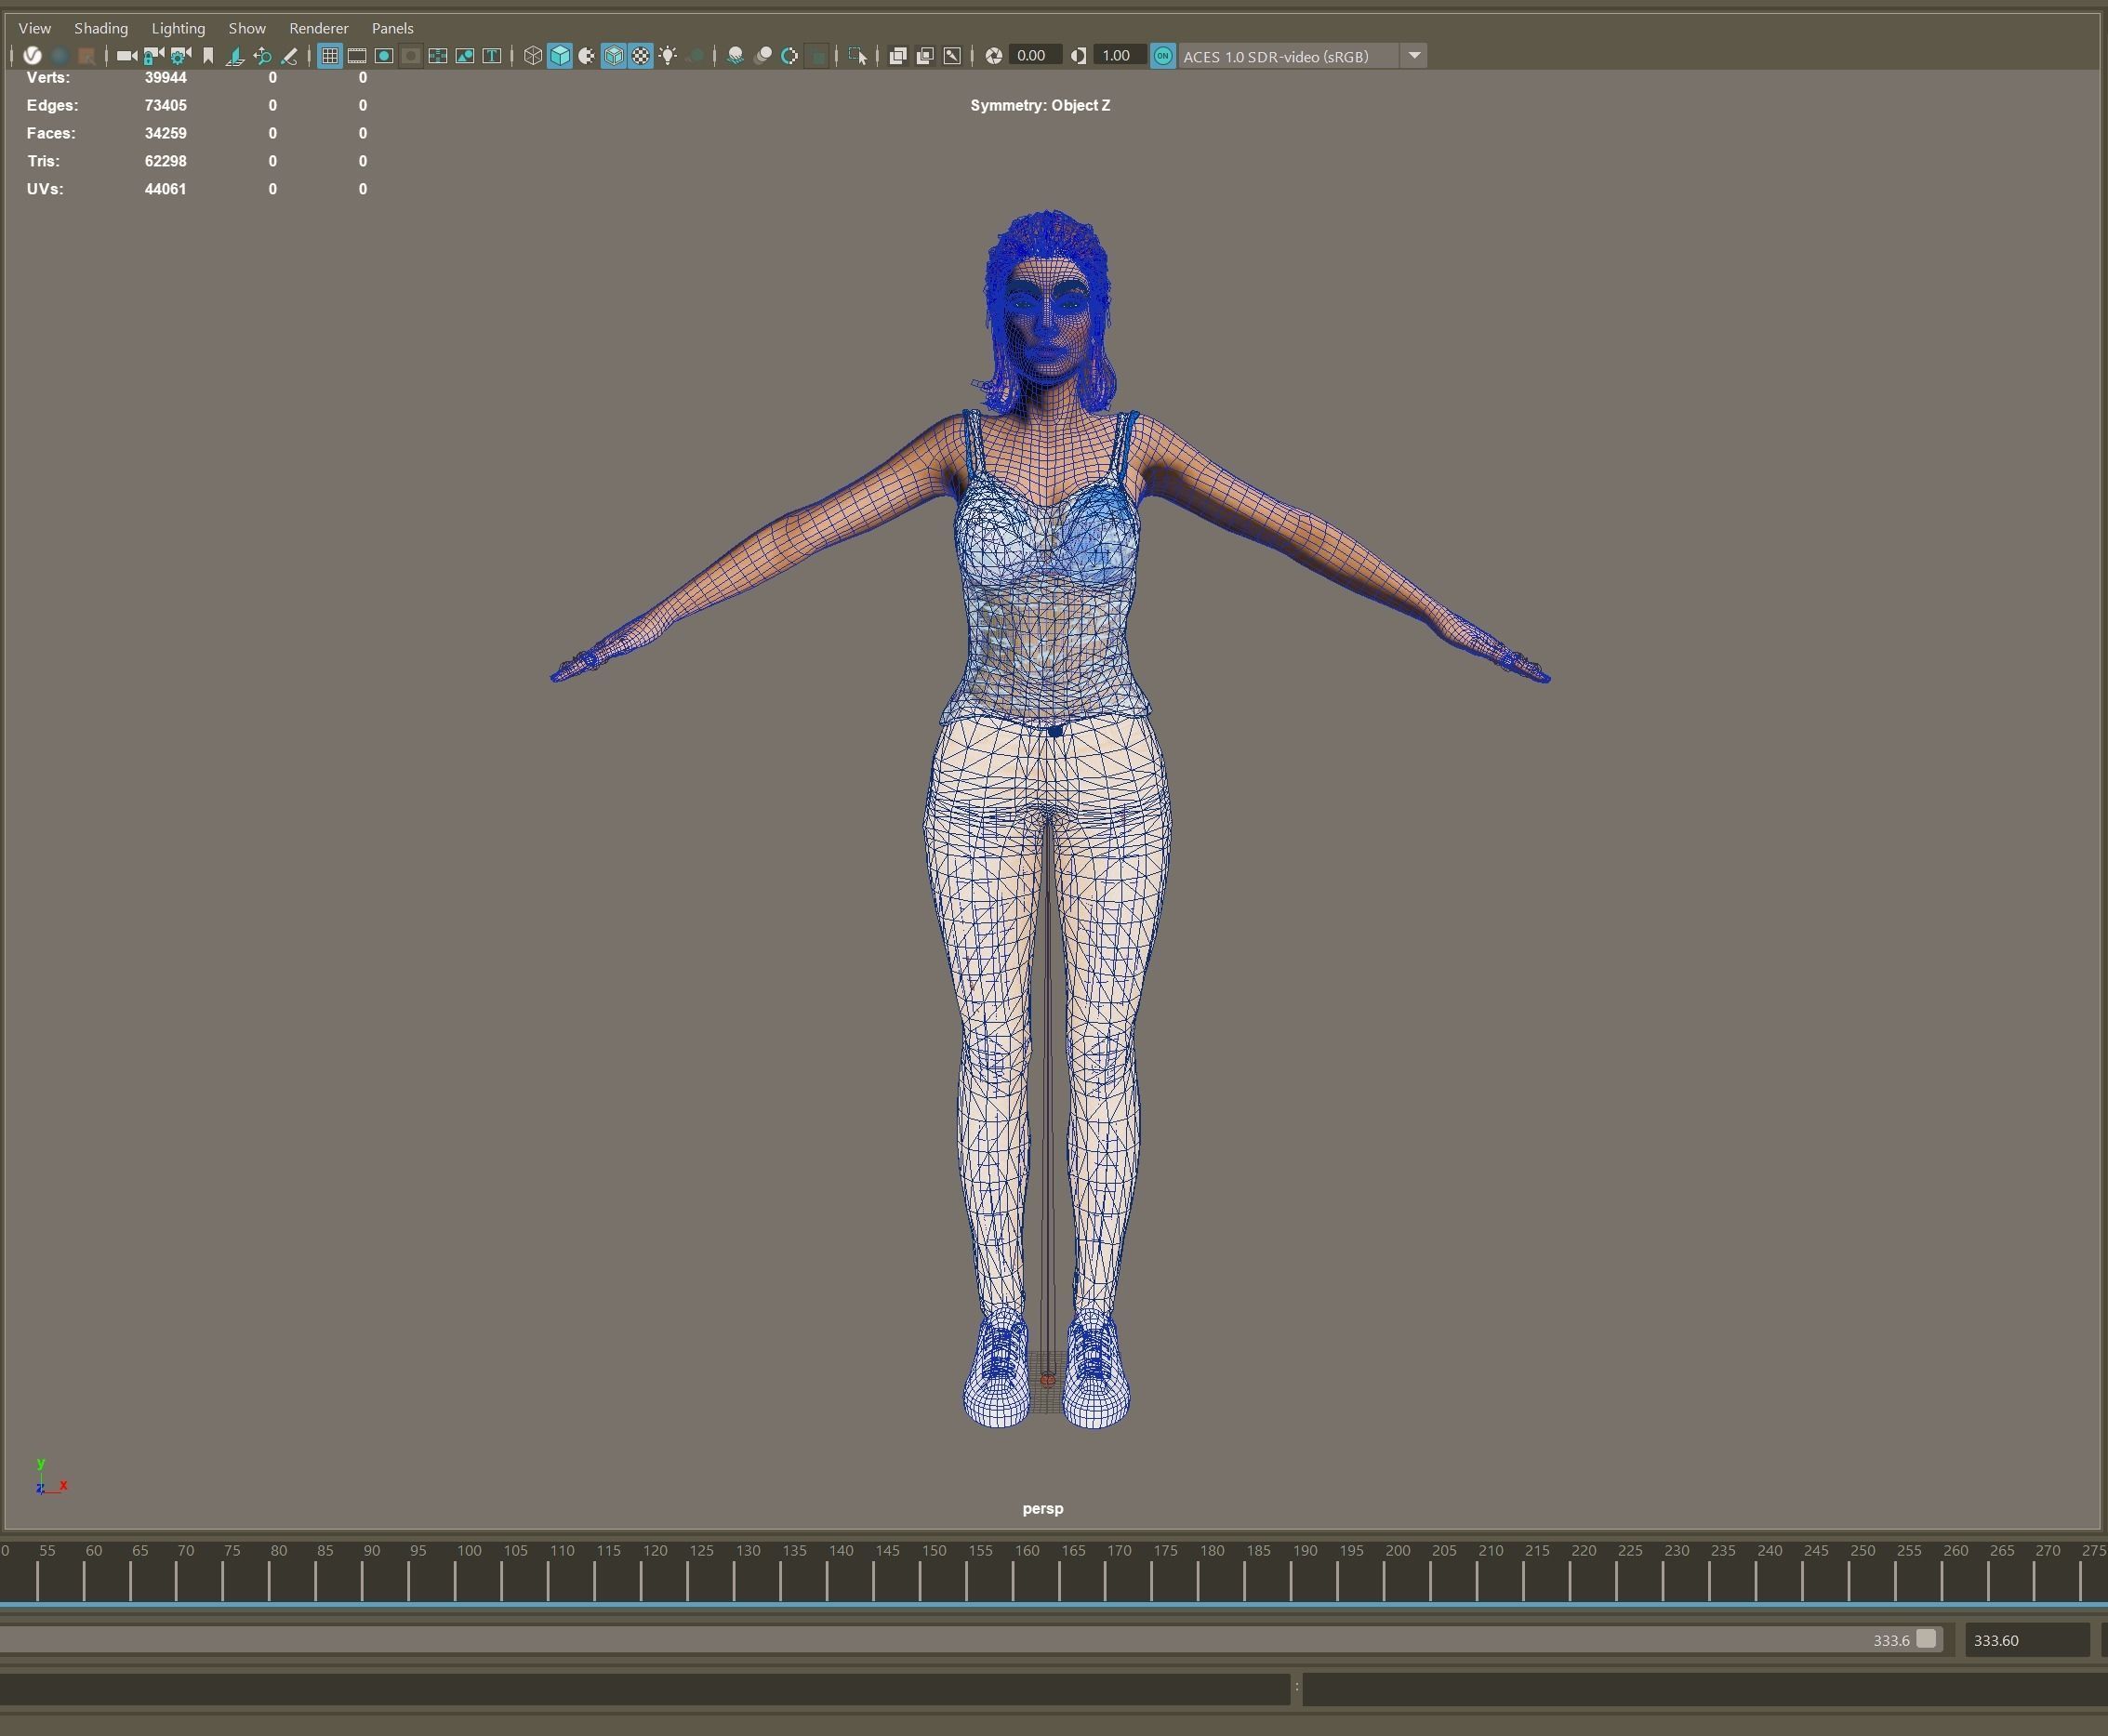Switch to wireframe display mode
The image size is (2108, 1736).
click(x=533, y=57)
